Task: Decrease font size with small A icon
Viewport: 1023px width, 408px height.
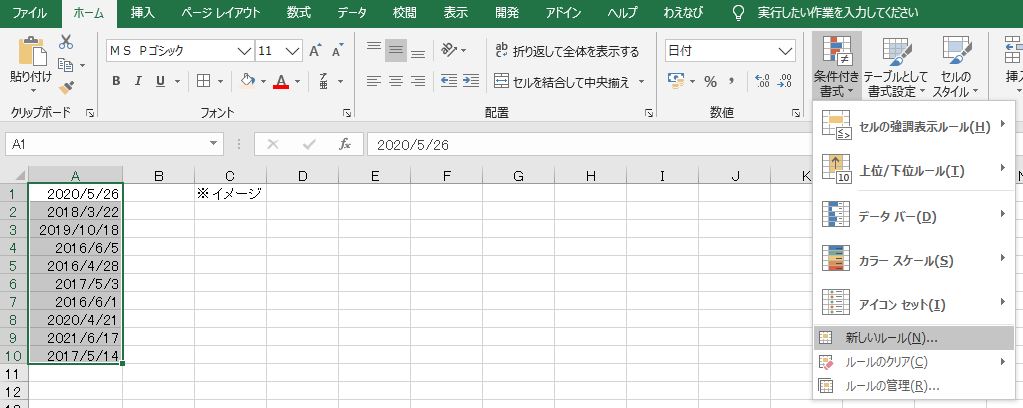Action: point(337,51)
